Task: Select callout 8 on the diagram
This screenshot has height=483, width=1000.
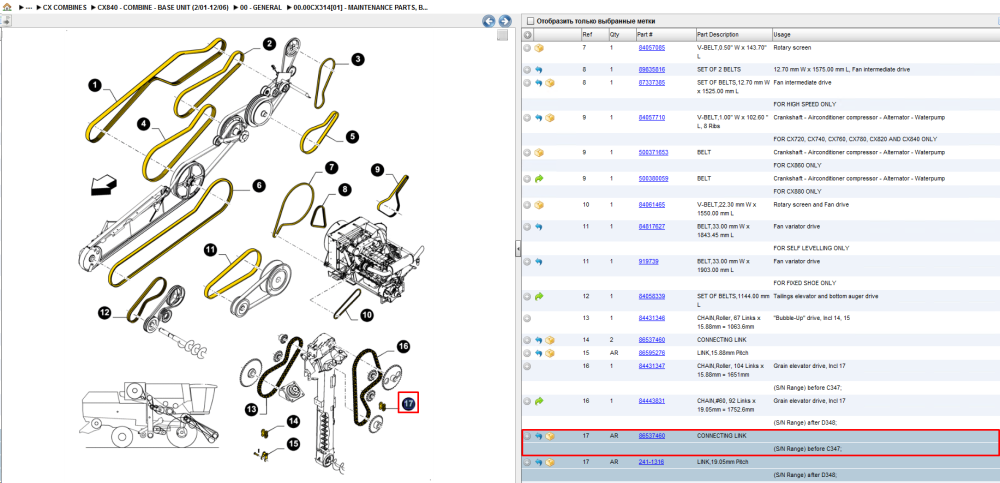Action: tap(344, 189)
